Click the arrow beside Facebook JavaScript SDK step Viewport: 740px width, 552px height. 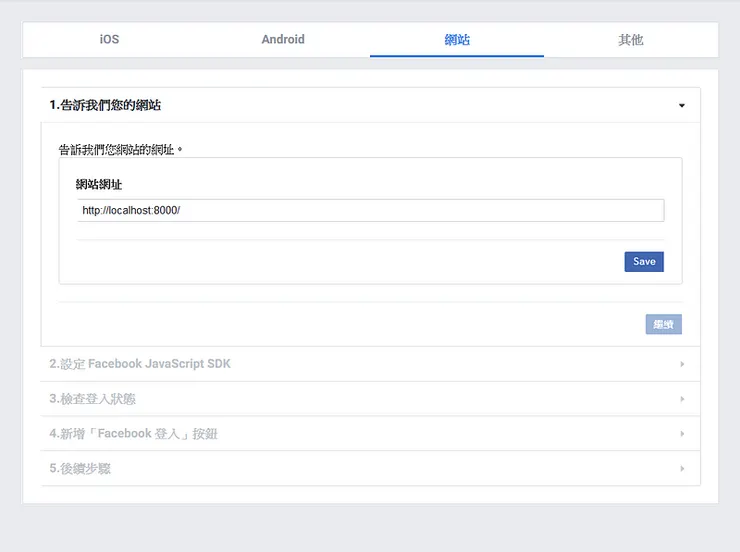682,364
